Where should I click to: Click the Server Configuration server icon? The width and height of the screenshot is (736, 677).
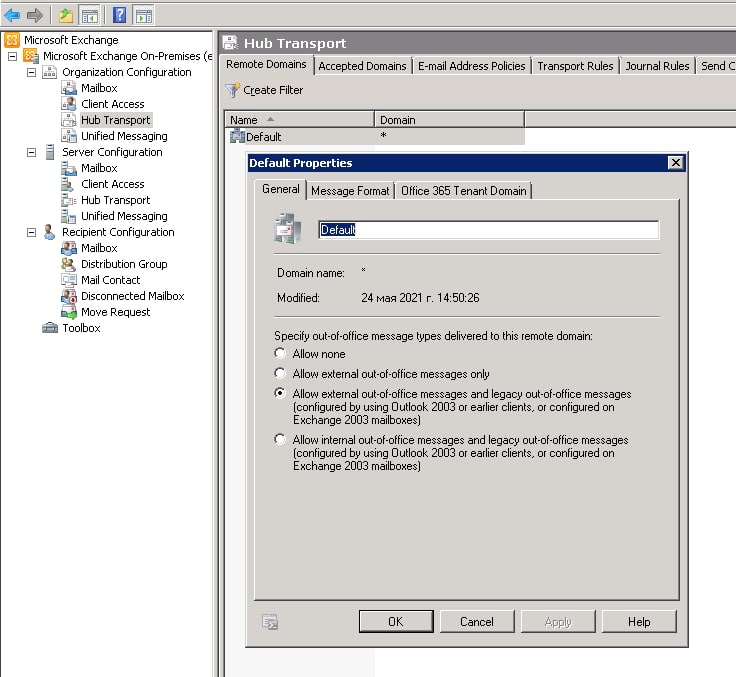coord(49,152)
